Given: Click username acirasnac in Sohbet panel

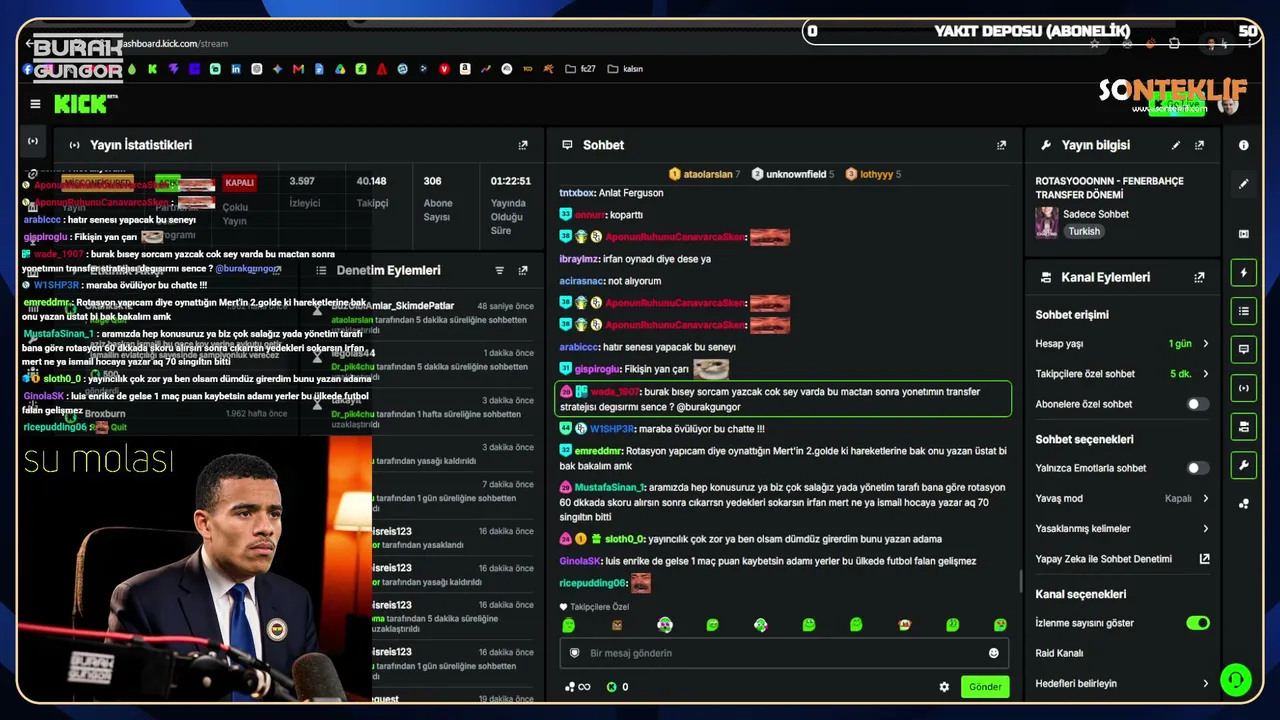Looking at the screenshot, I should click(581, 281).
